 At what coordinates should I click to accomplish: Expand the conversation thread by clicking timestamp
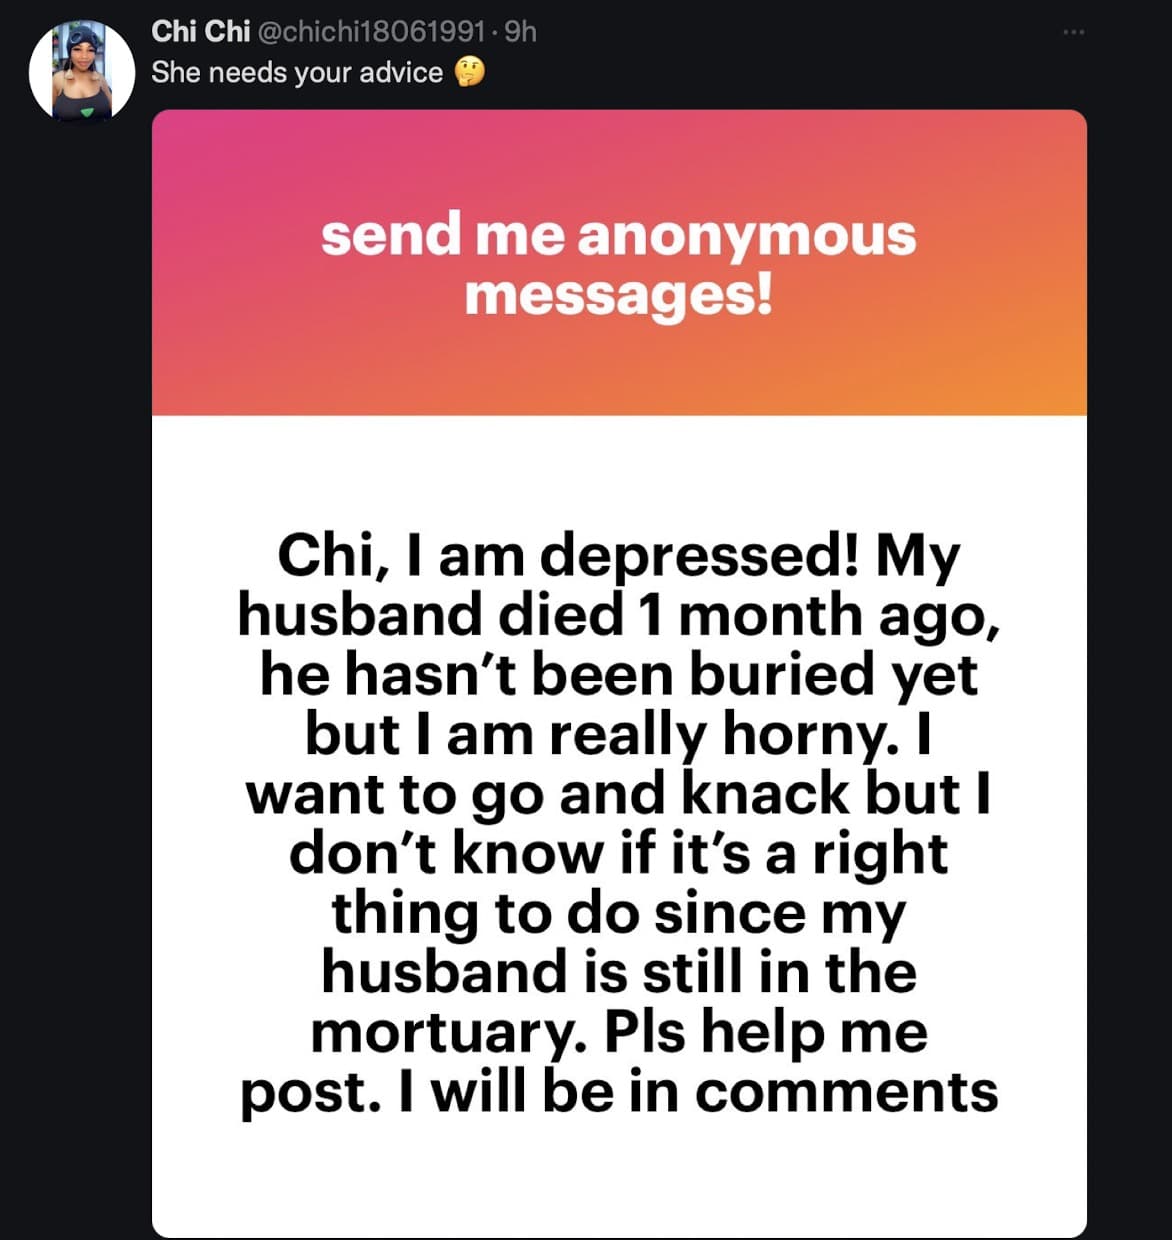[x=524, y=31]
